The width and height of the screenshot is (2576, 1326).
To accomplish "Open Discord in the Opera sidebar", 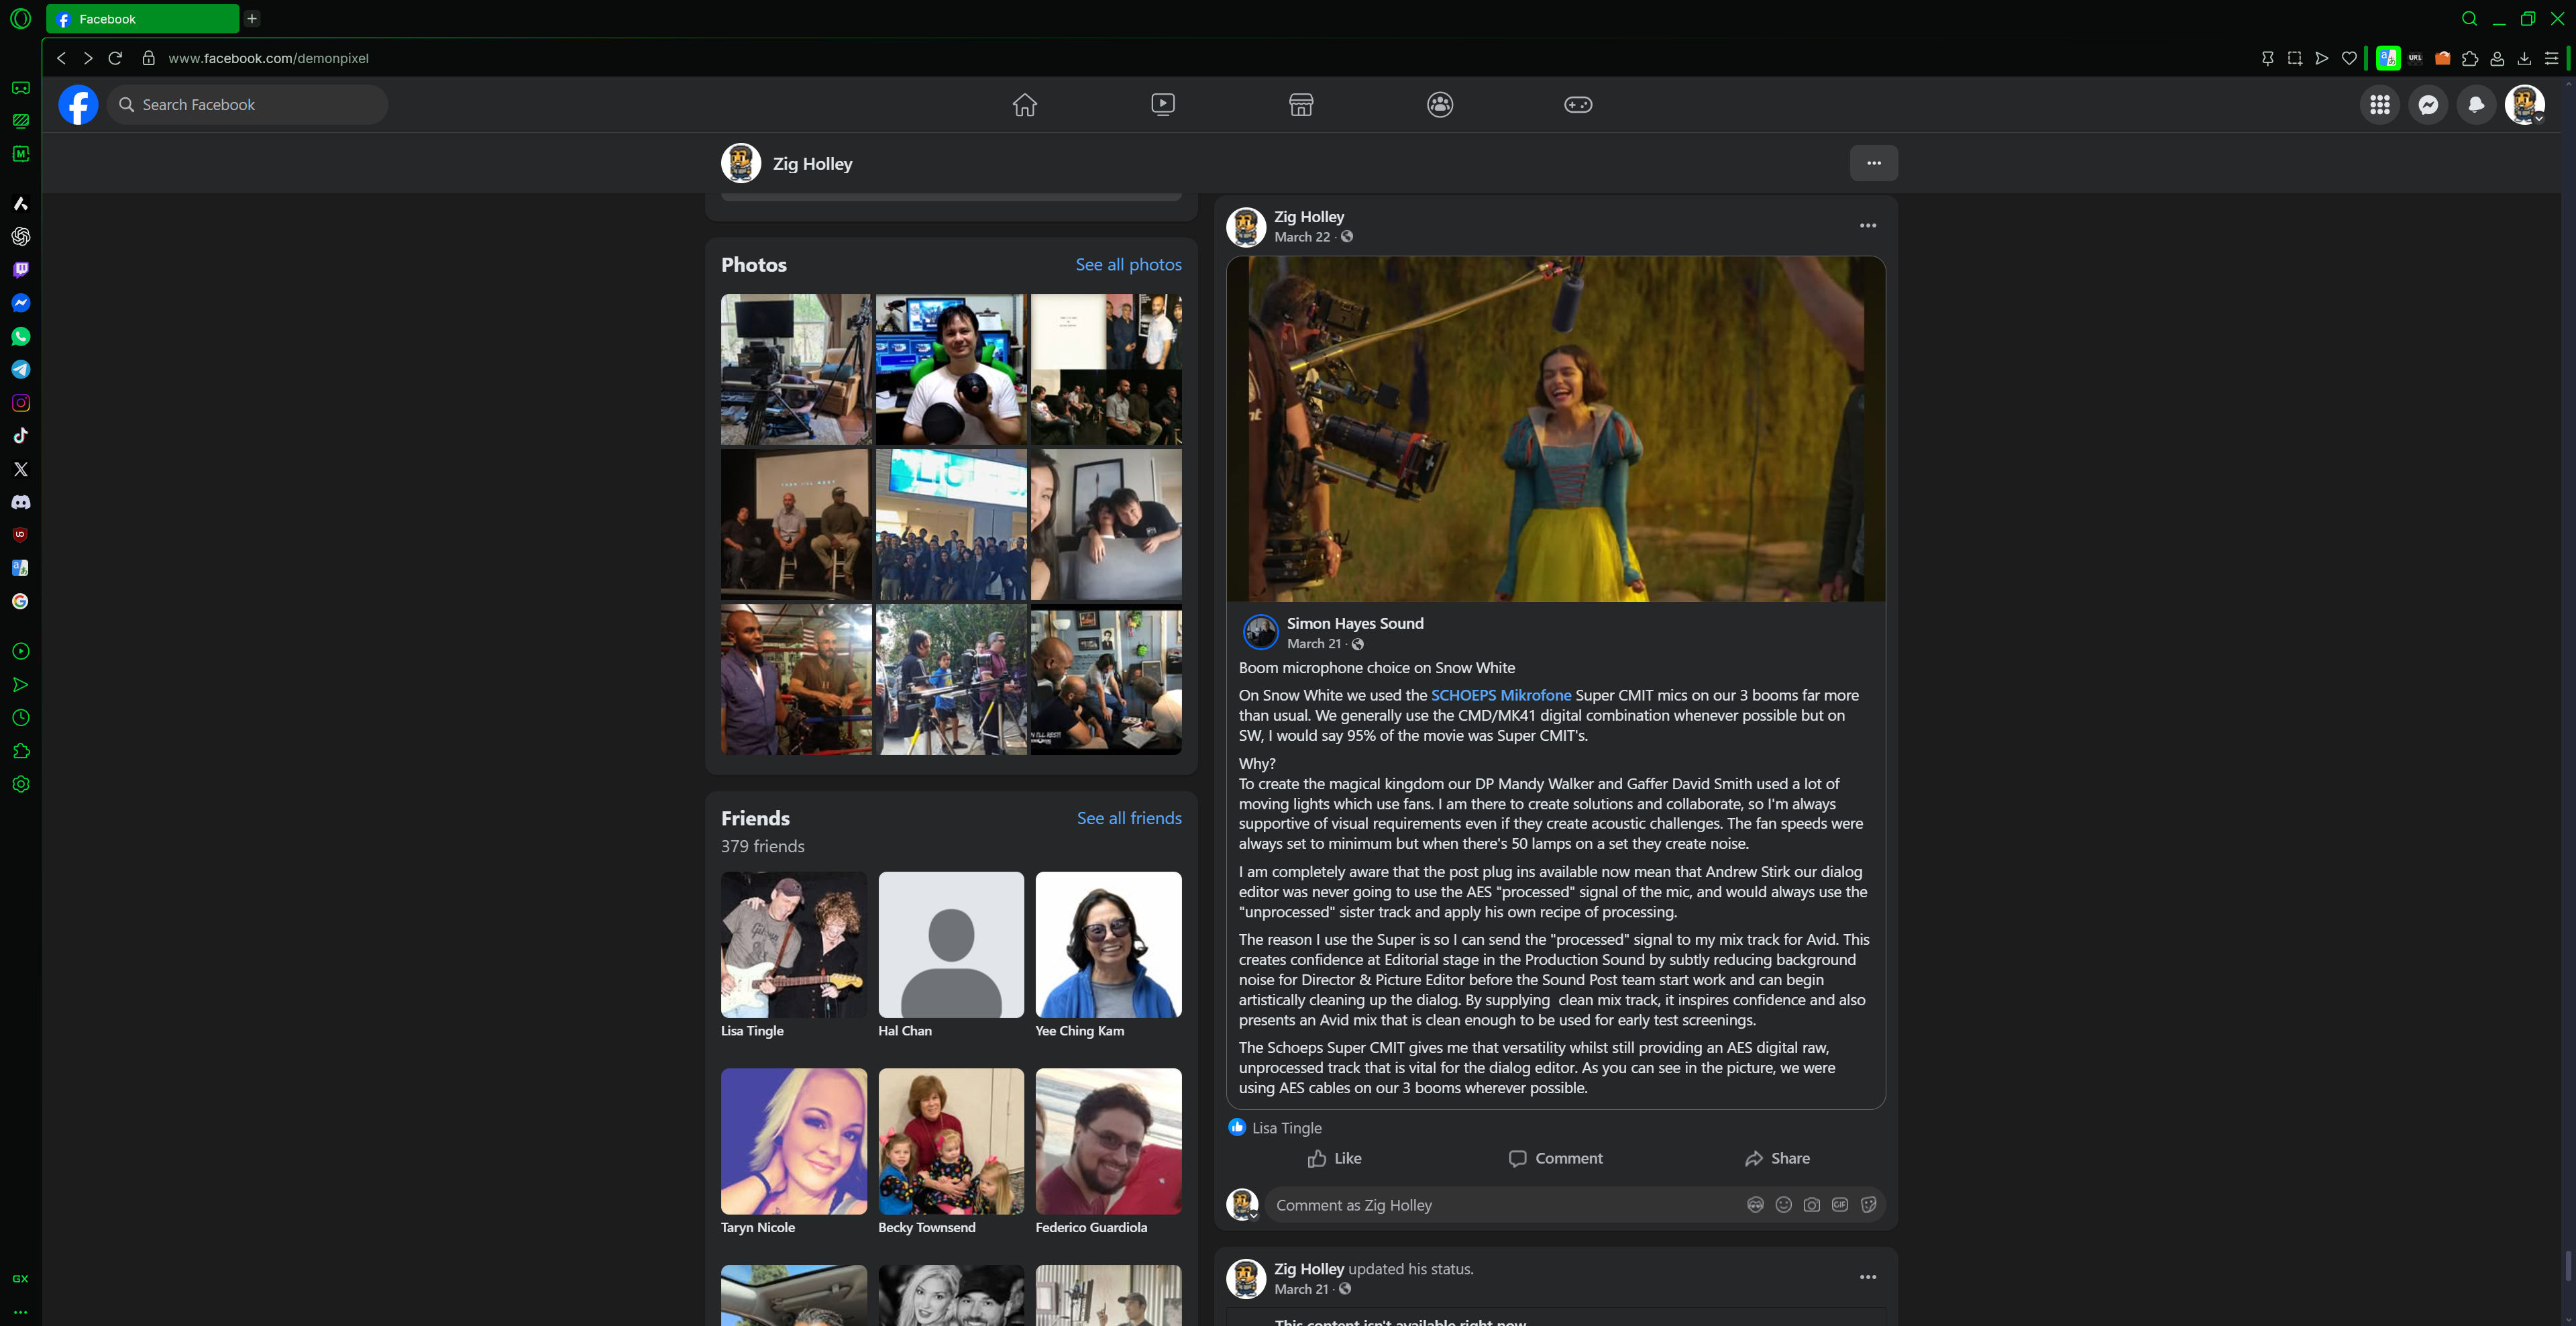I will point(20,502).
